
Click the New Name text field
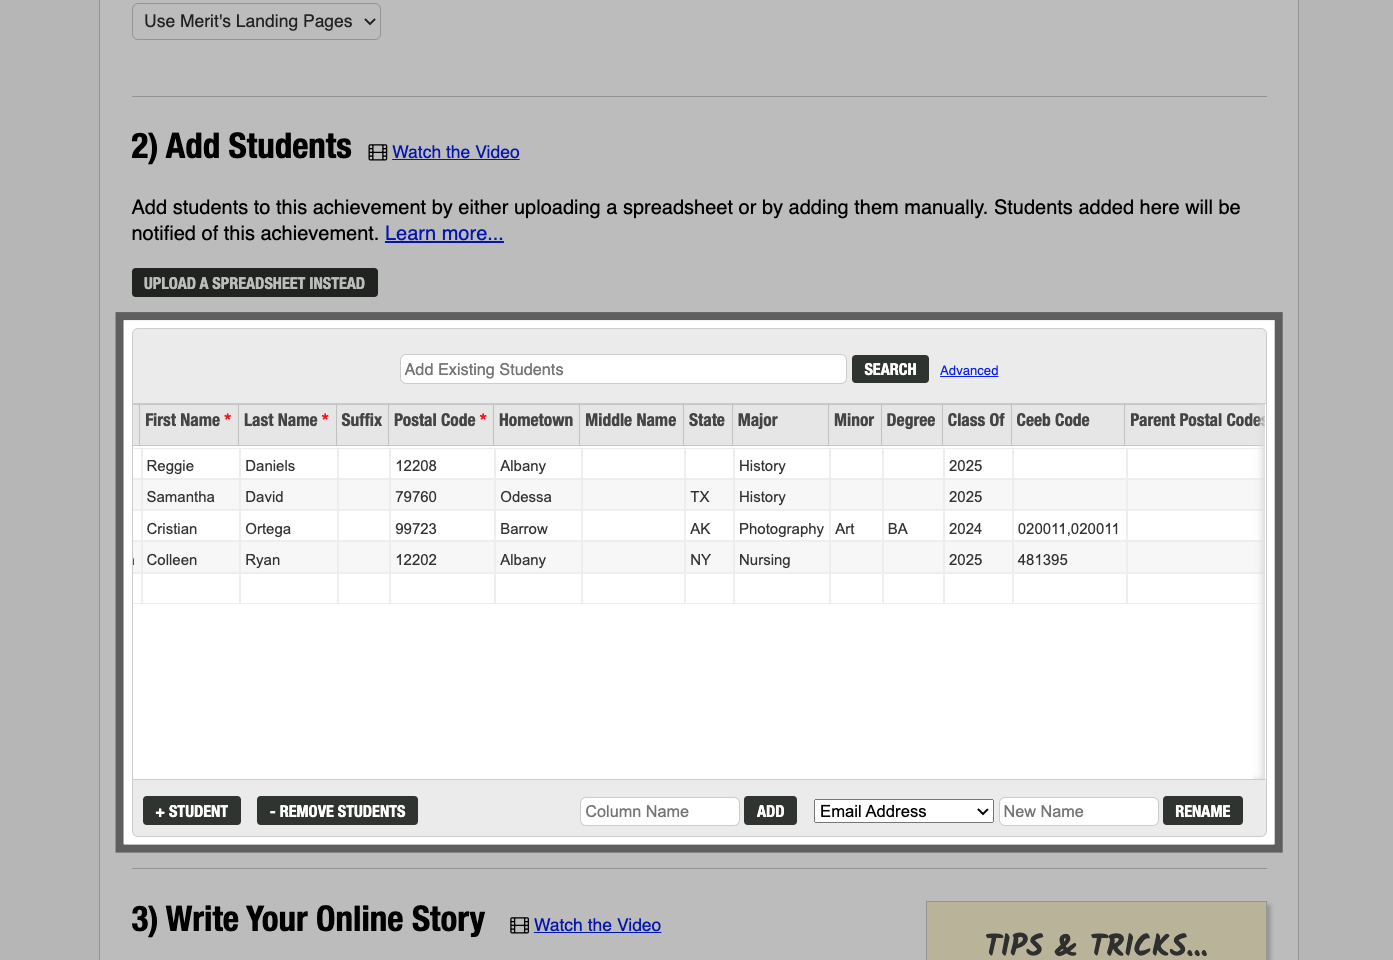coord(1078,811)
